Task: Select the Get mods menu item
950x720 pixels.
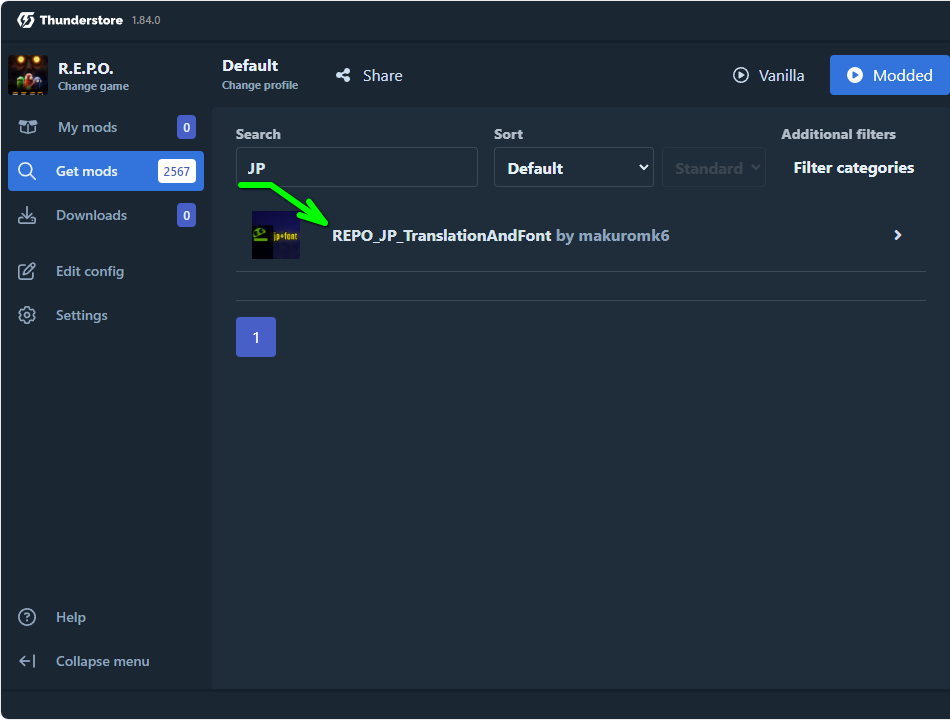Action: click(106, 171)
